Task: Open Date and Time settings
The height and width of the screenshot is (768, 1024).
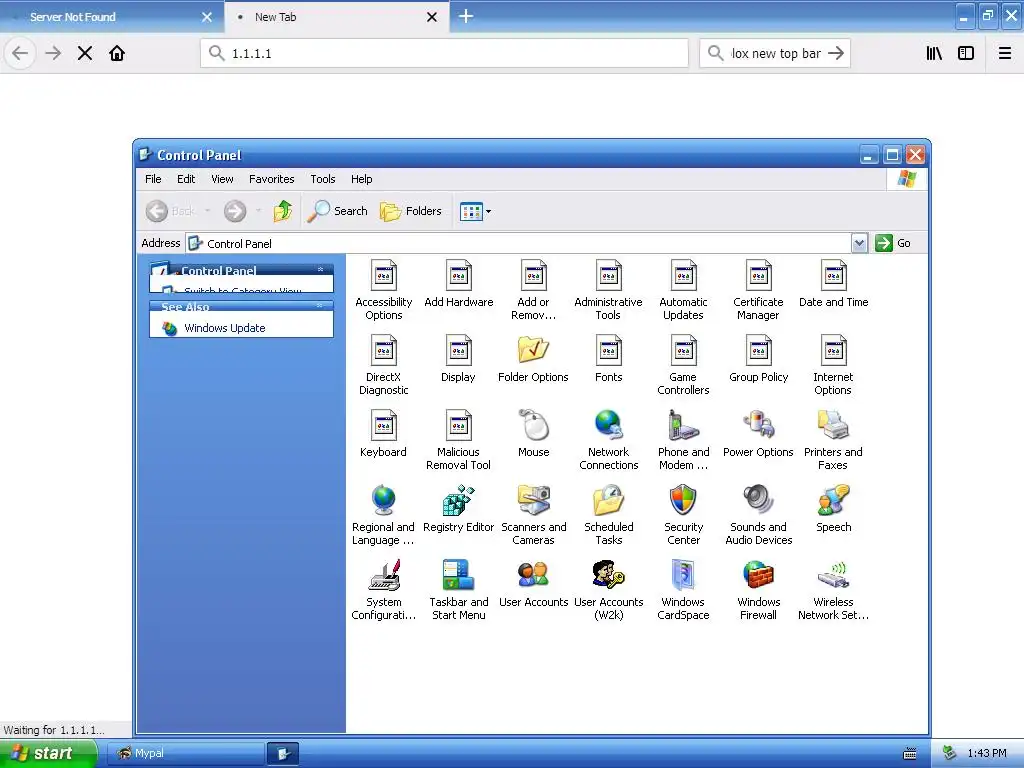Action: click(x=833, y=283)
